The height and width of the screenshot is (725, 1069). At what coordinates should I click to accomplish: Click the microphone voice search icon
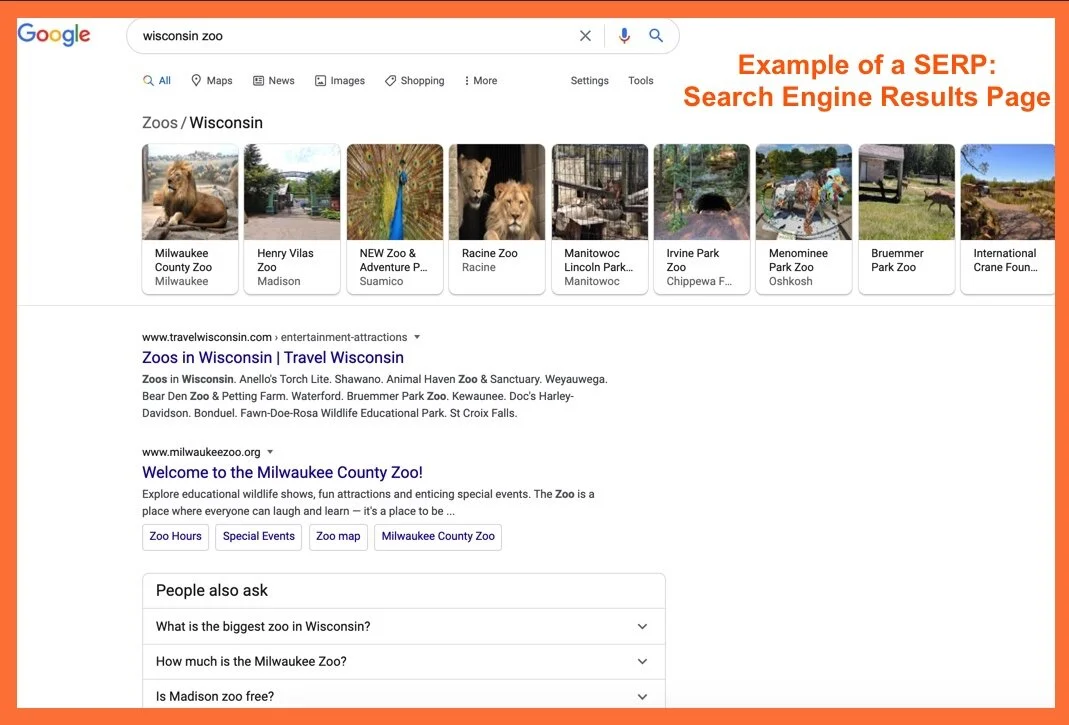click(623, 35)
